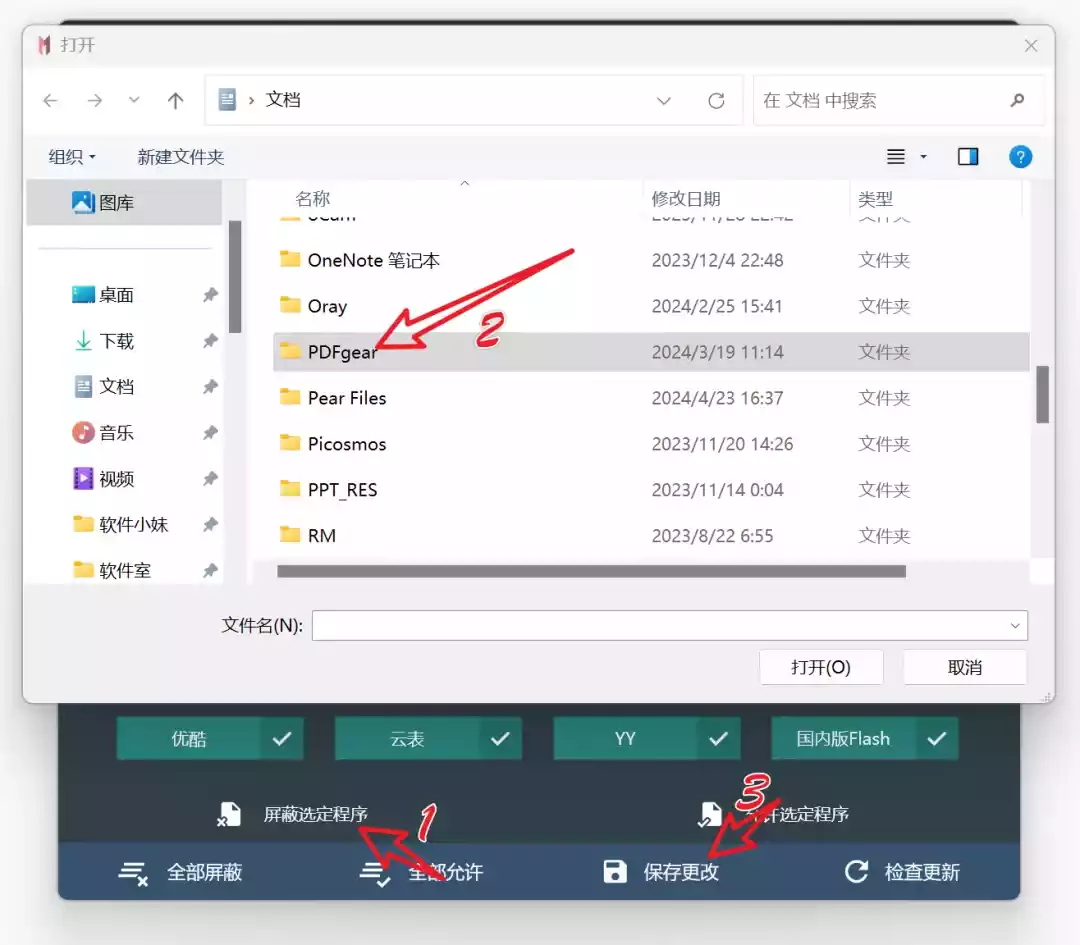Go up one folder level
1080x945 pixels.
(176, 101)
